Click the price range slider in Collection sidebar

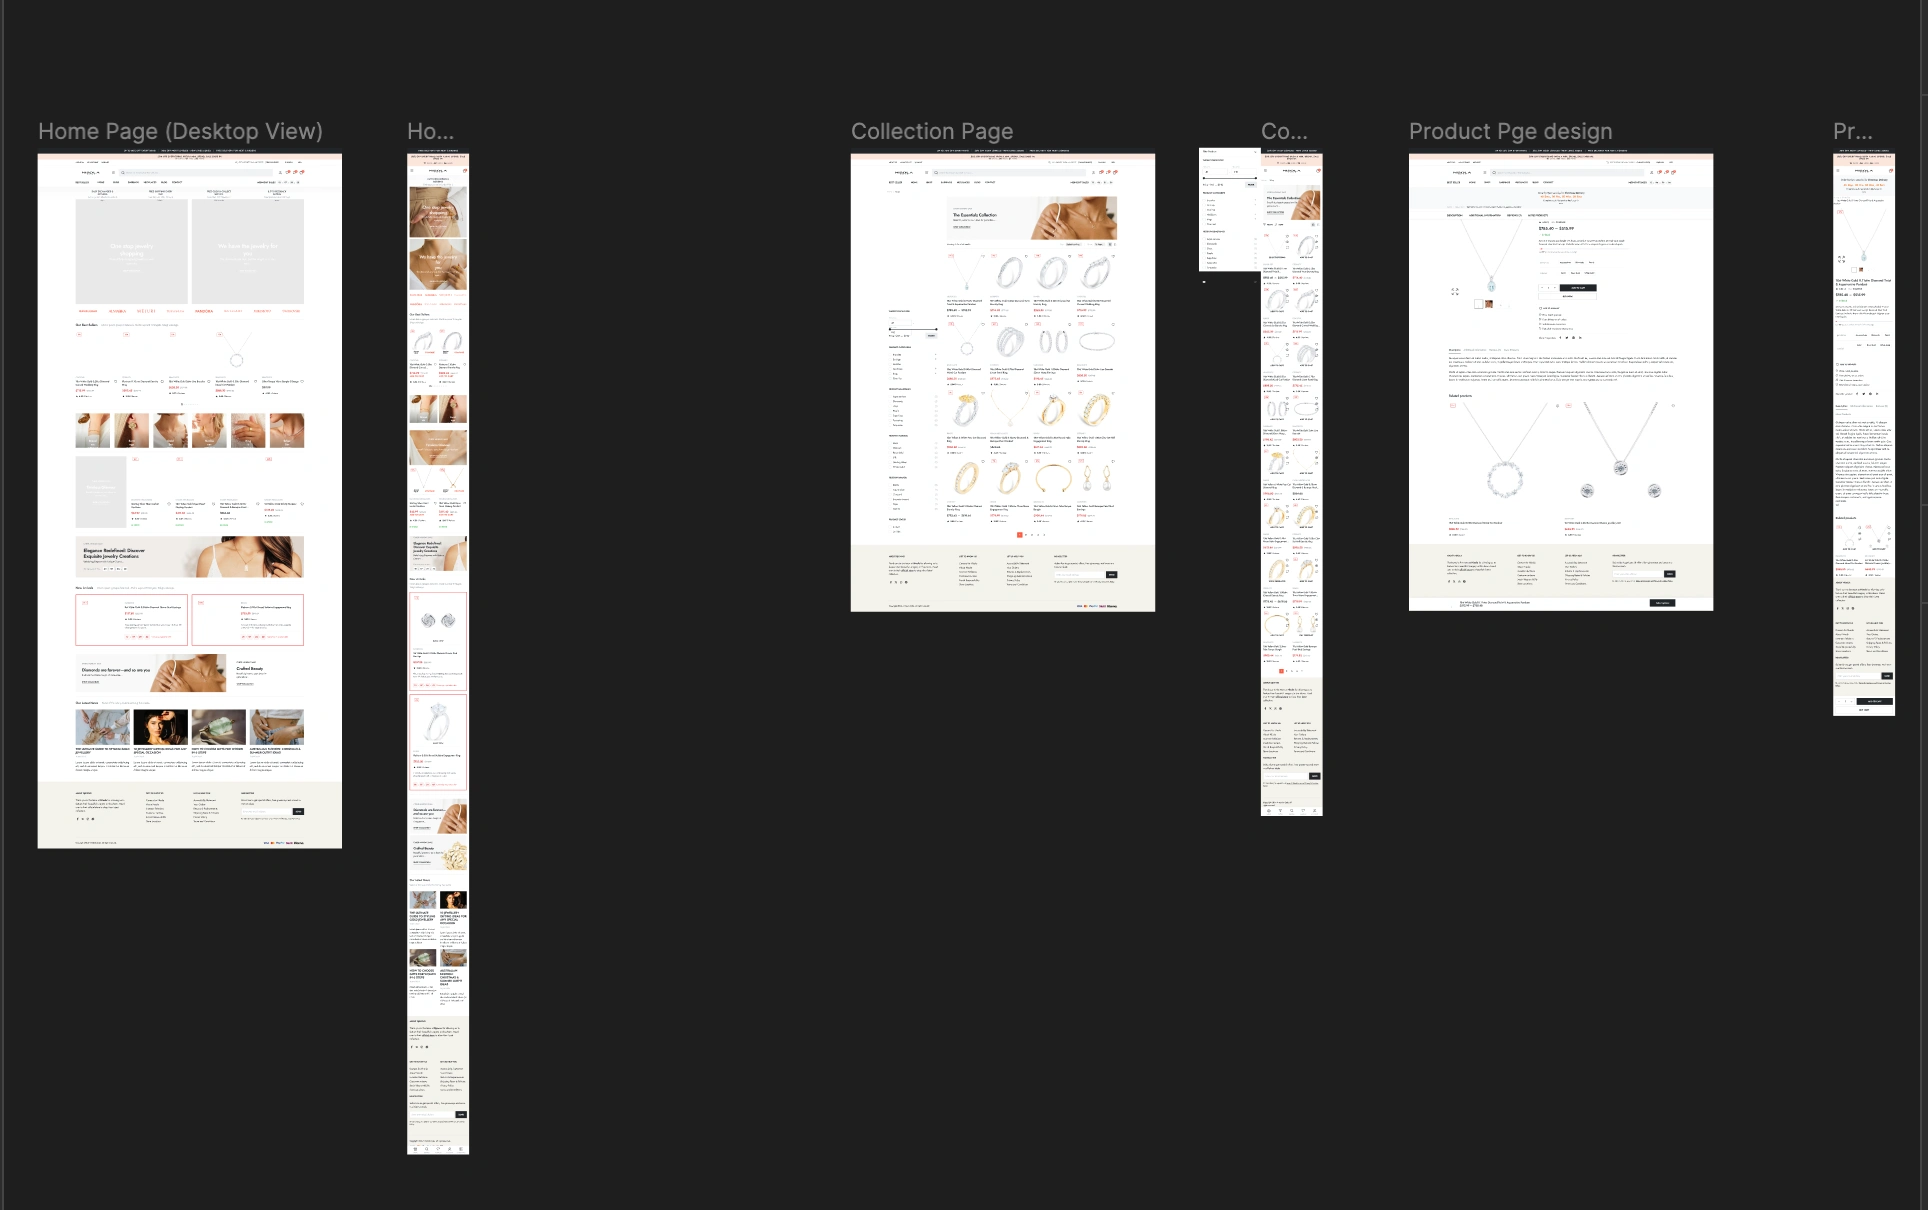911,329
